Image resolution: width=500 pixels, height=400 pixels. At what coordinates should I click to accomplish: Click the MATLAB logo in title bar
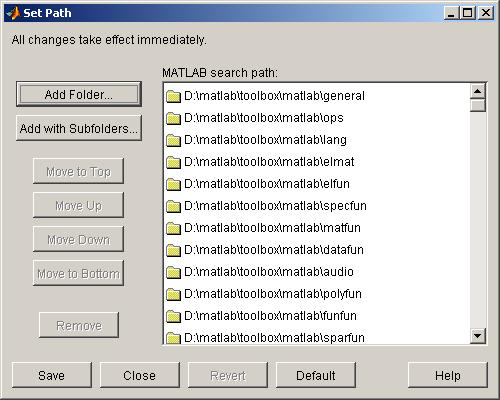coord(13,13)
